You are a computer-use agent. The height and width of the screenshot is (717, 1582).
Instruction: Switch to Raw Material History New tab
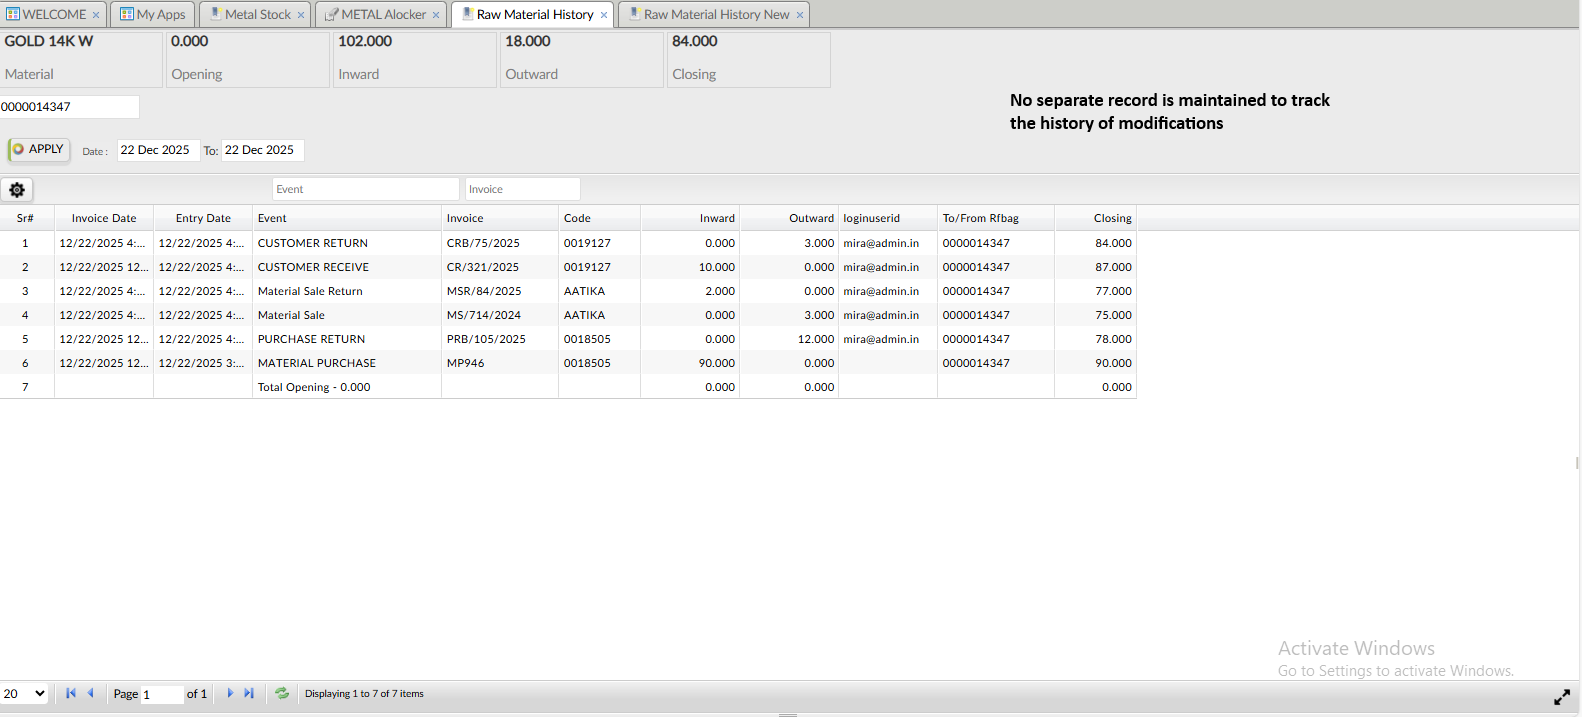pos(716,14)
